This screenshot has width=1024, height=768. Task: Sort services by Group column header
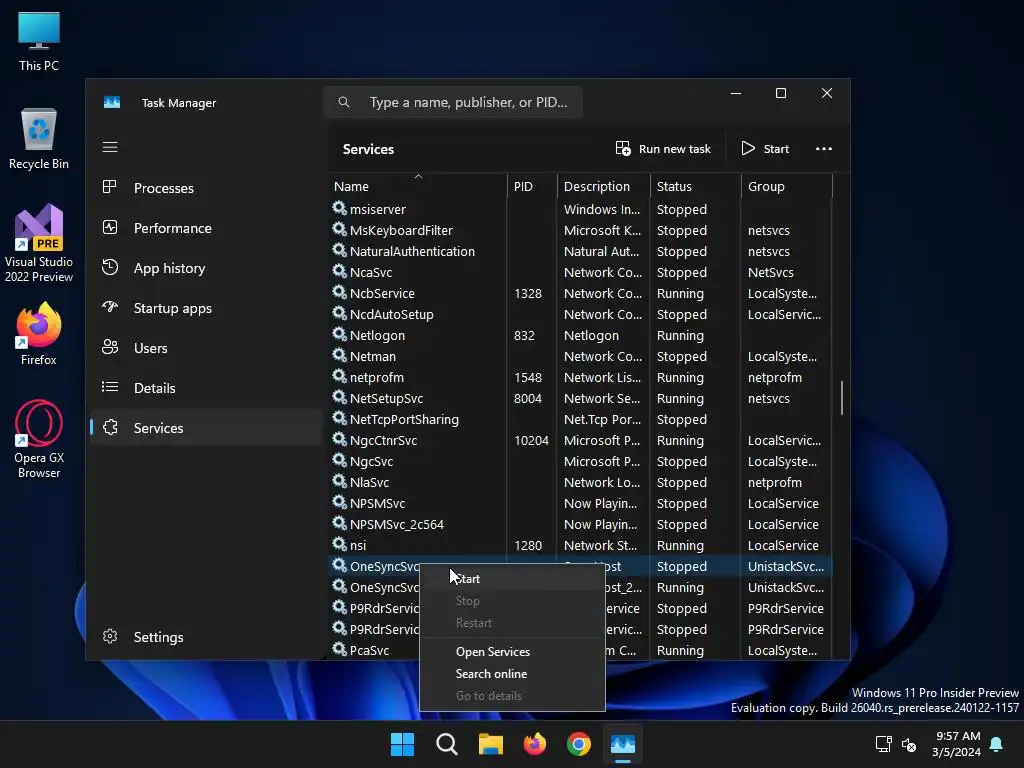pyautogui.click(x=787, y=186)
